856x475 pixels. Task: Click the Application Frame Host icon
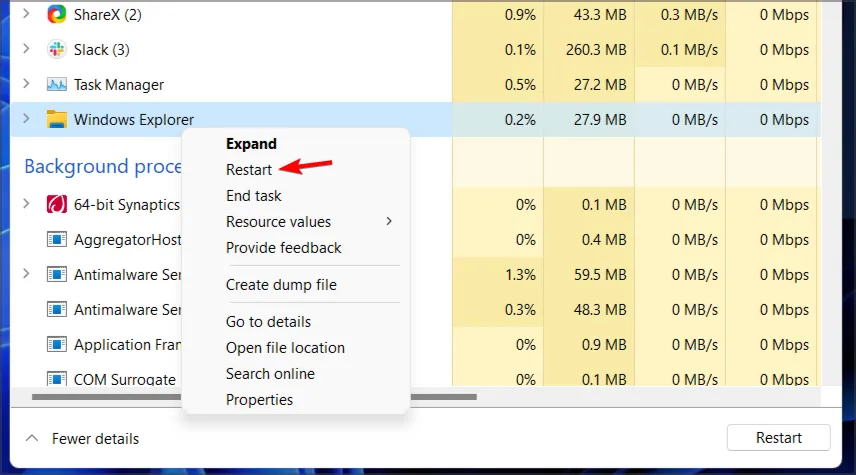click(57, 345)
